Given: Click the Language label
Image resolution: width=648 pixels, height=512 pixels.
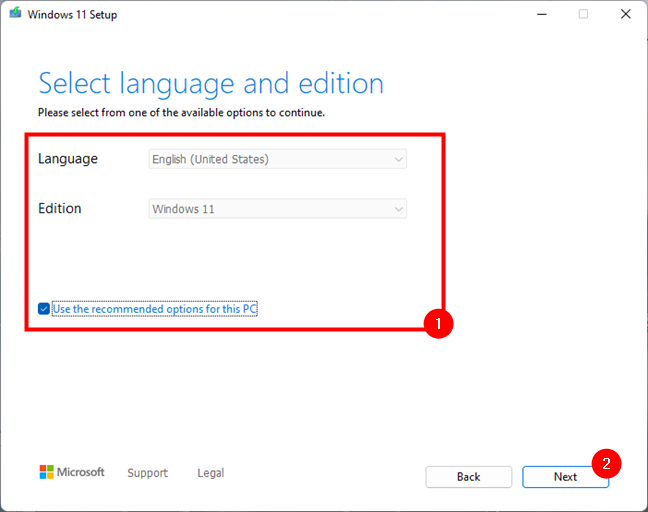Looking at the screenshot, I should (x=68, y=160).
